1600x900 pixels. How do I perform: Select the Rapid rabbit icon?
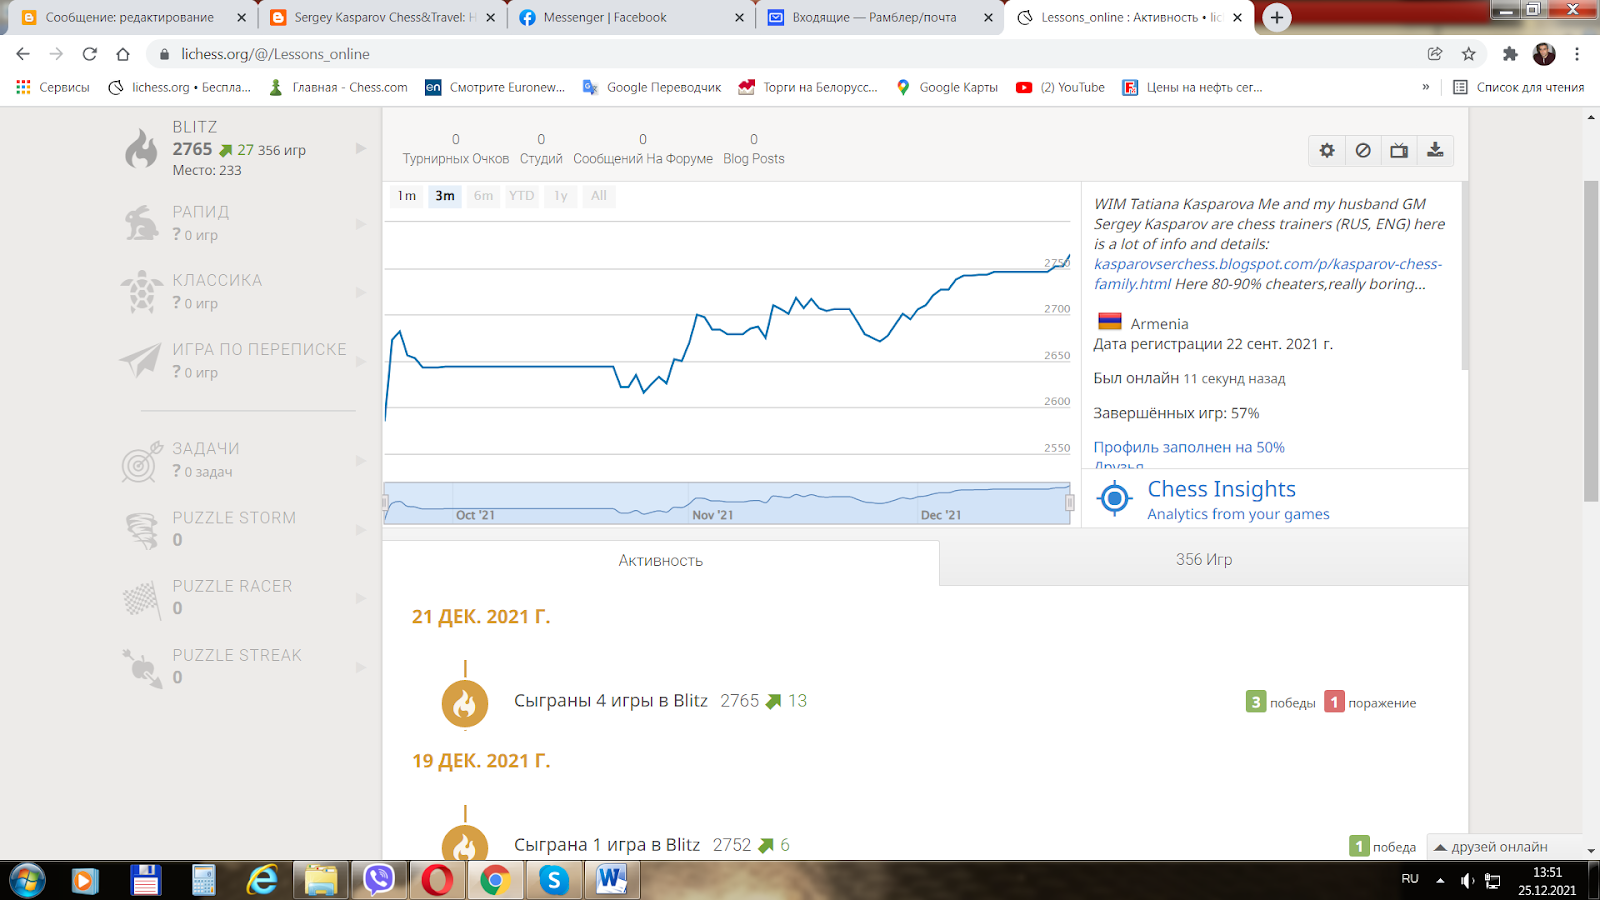[142, 223]
